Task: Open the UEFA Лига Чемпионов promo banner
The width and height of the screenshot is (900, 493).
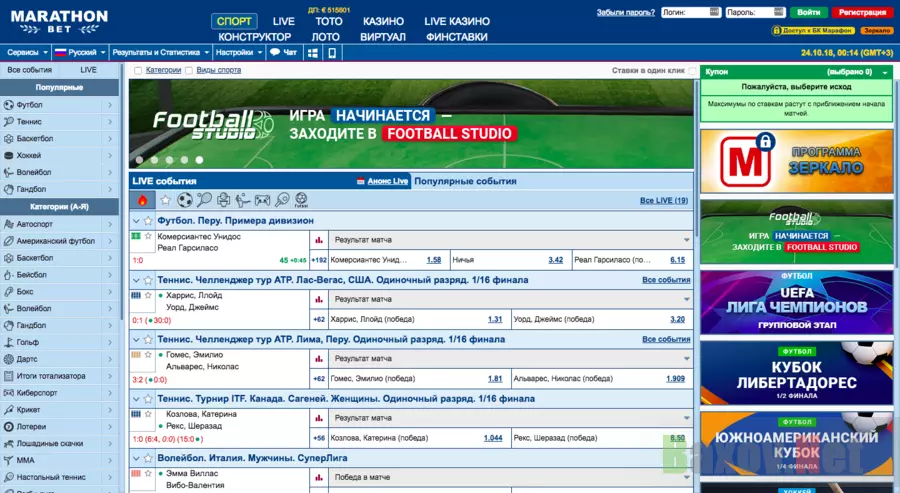Action: point(797,302)
